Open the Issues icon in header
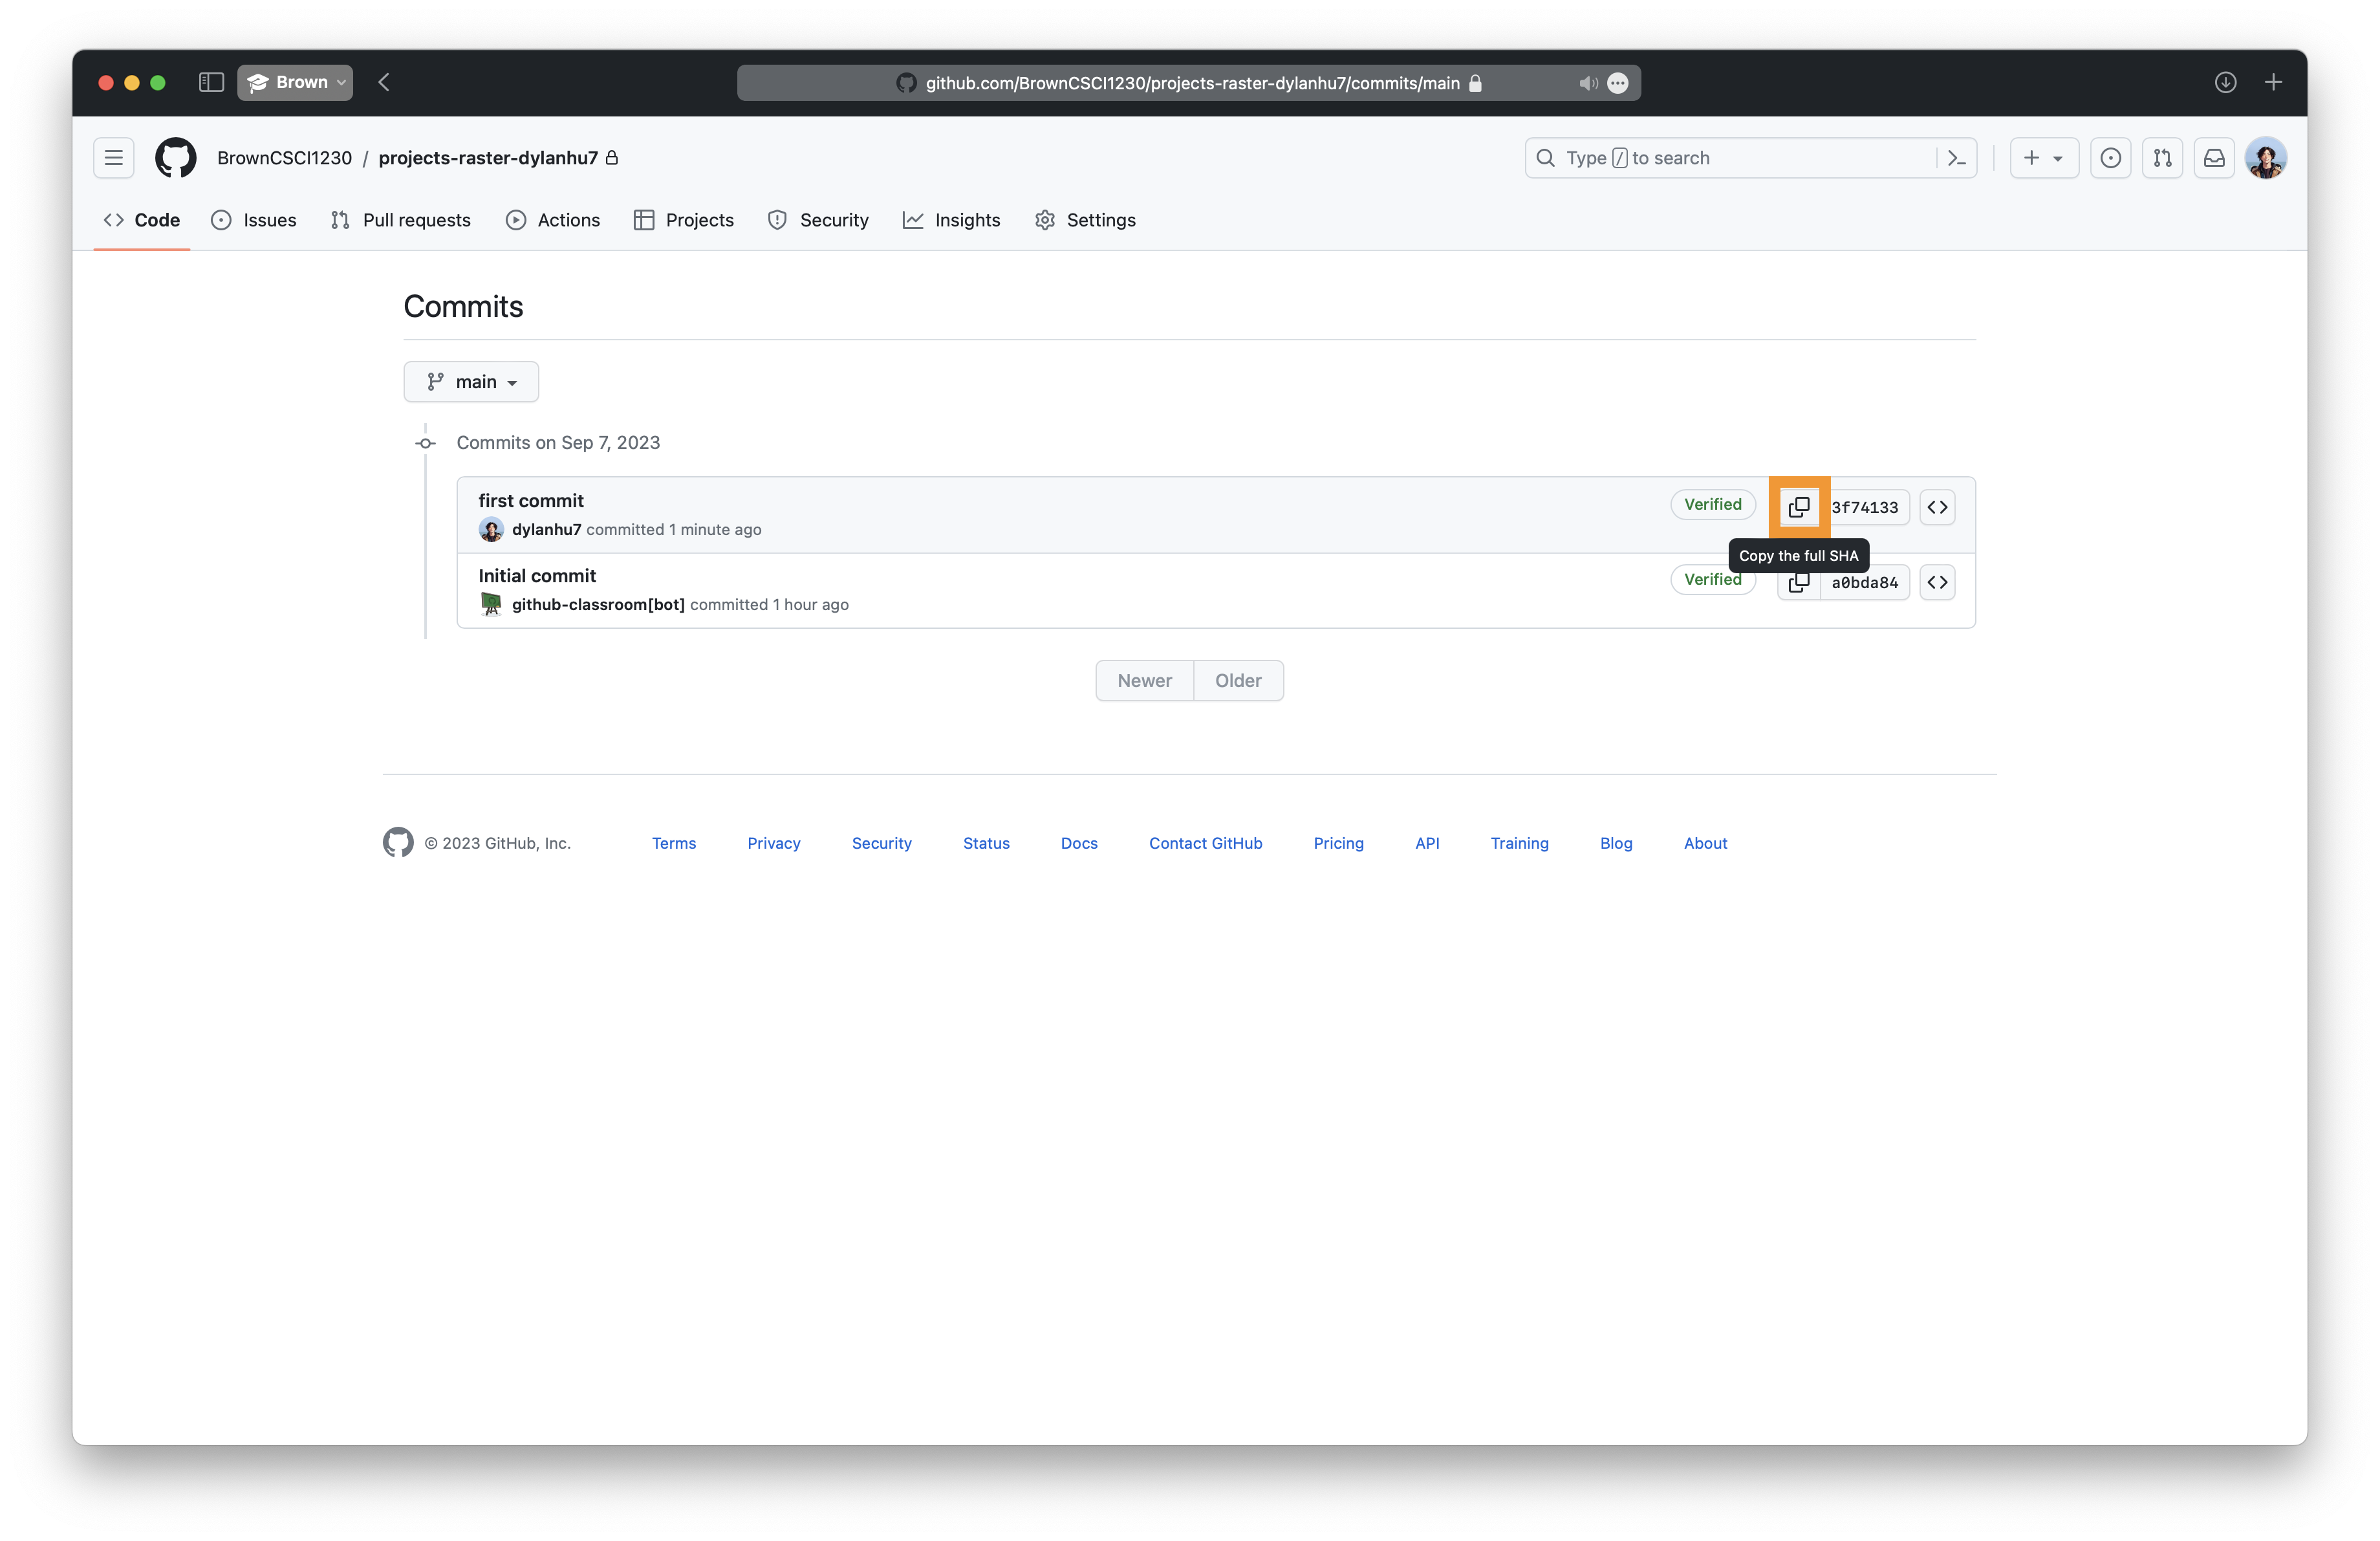2380x1541 pixels. (2110, 158)
